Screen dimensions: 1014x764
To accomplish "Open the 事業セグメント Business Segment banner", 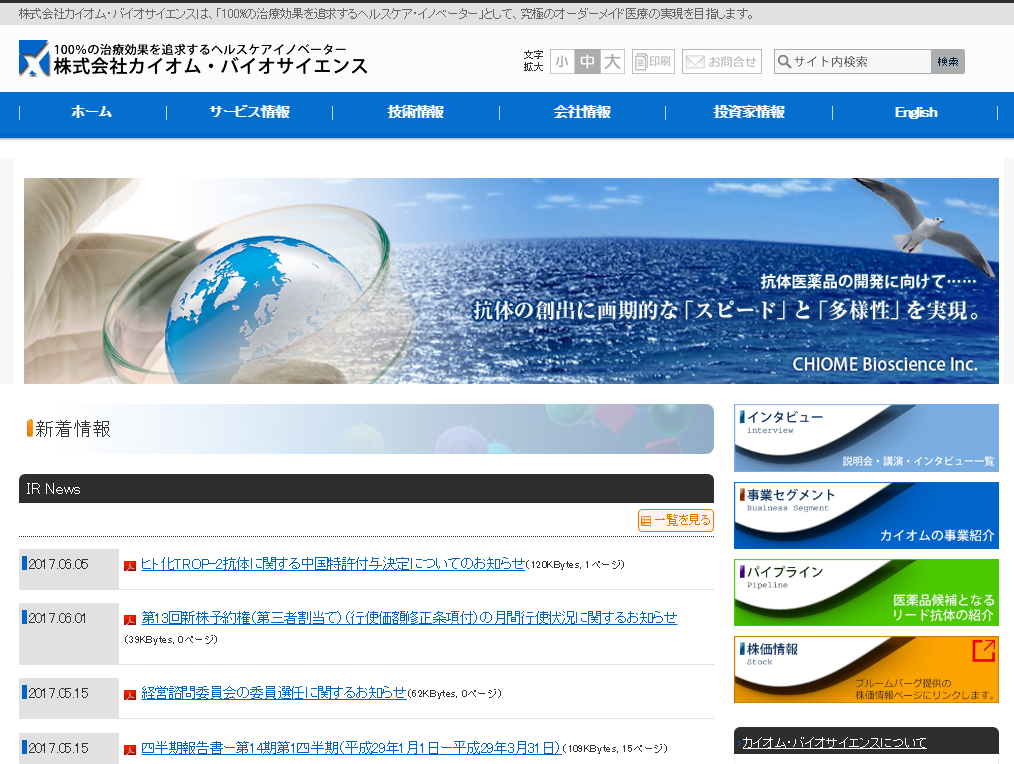I will tap(866, 515).
